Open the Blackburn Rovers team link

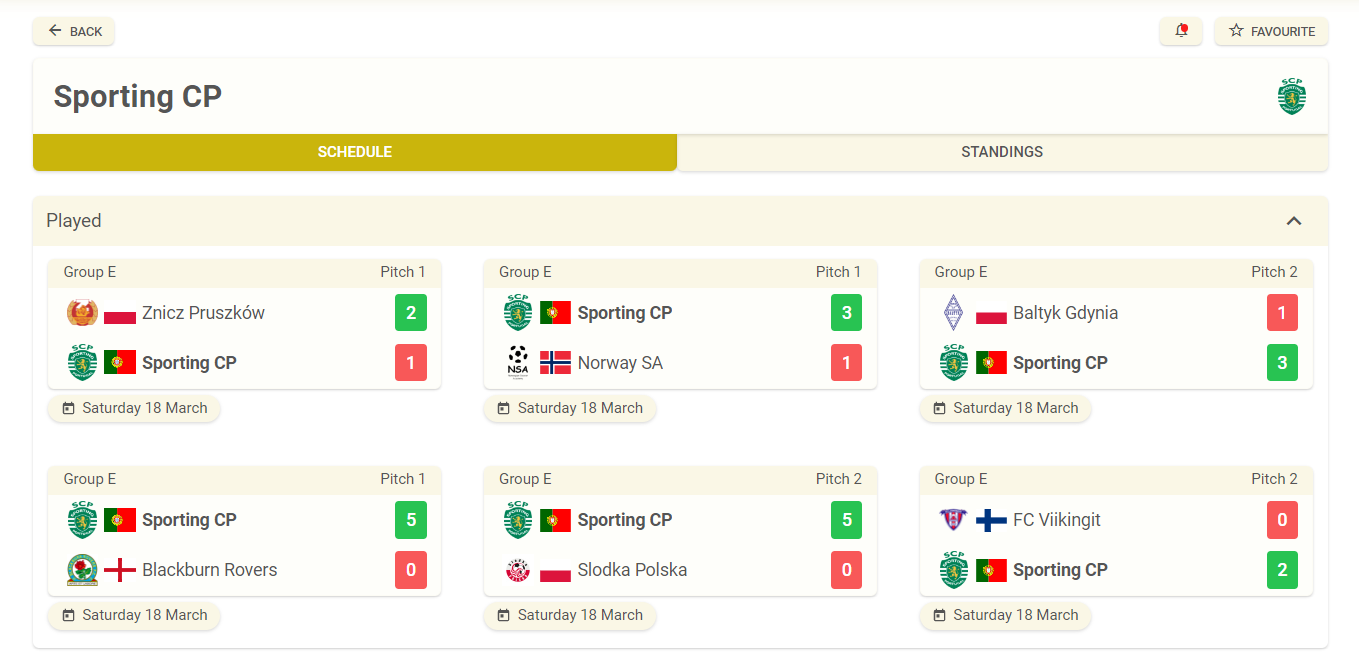click(x=209, y=570)
